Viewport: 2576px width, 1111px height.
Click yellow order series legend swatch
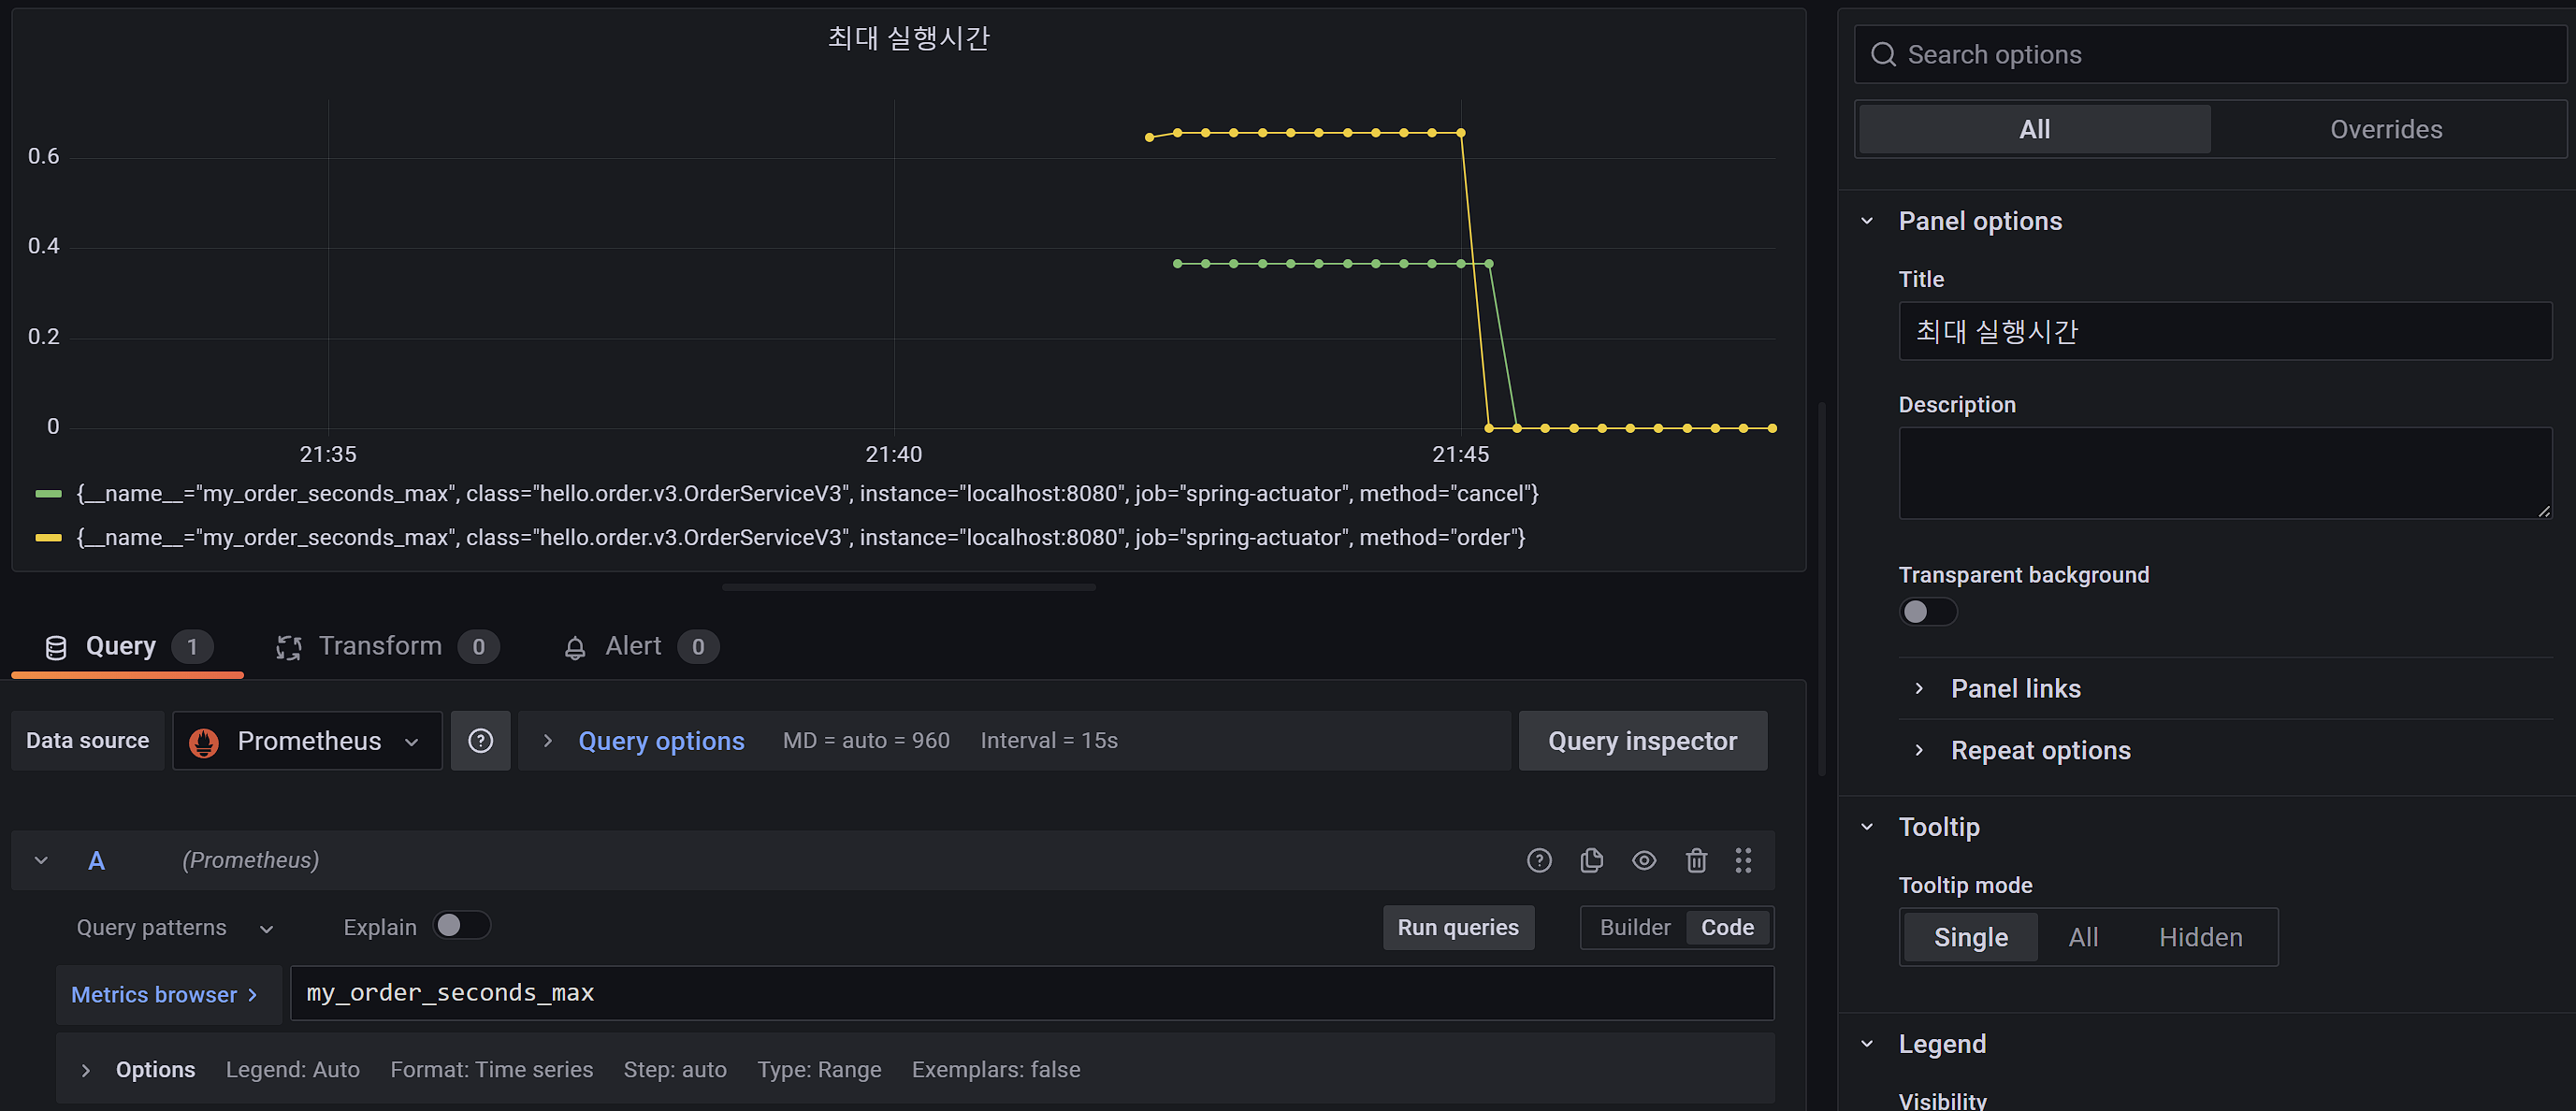click(x=48, y=538)
